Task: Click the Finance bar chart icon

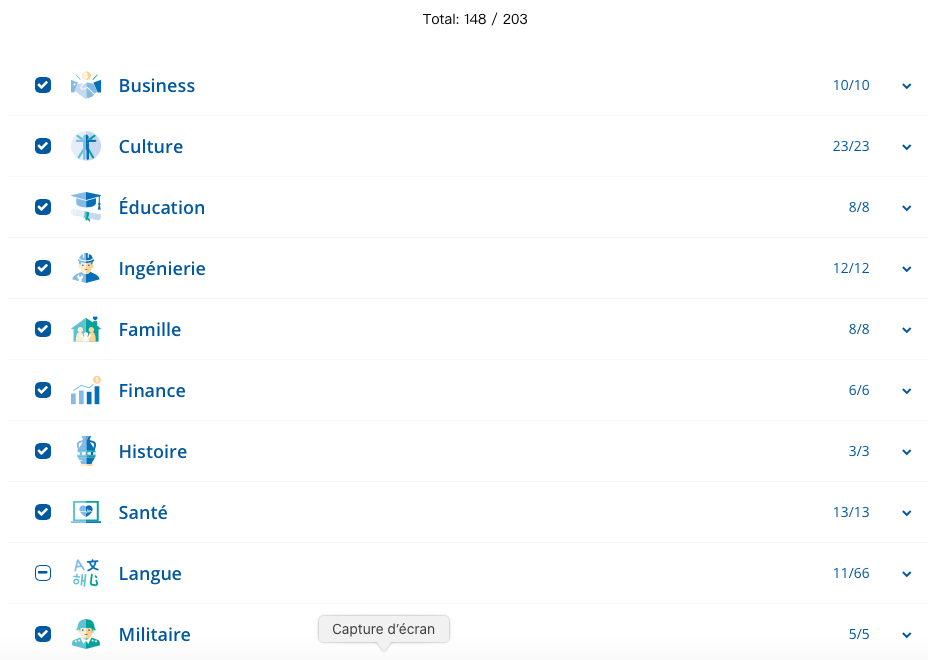Action: click(x=86, y=391)
